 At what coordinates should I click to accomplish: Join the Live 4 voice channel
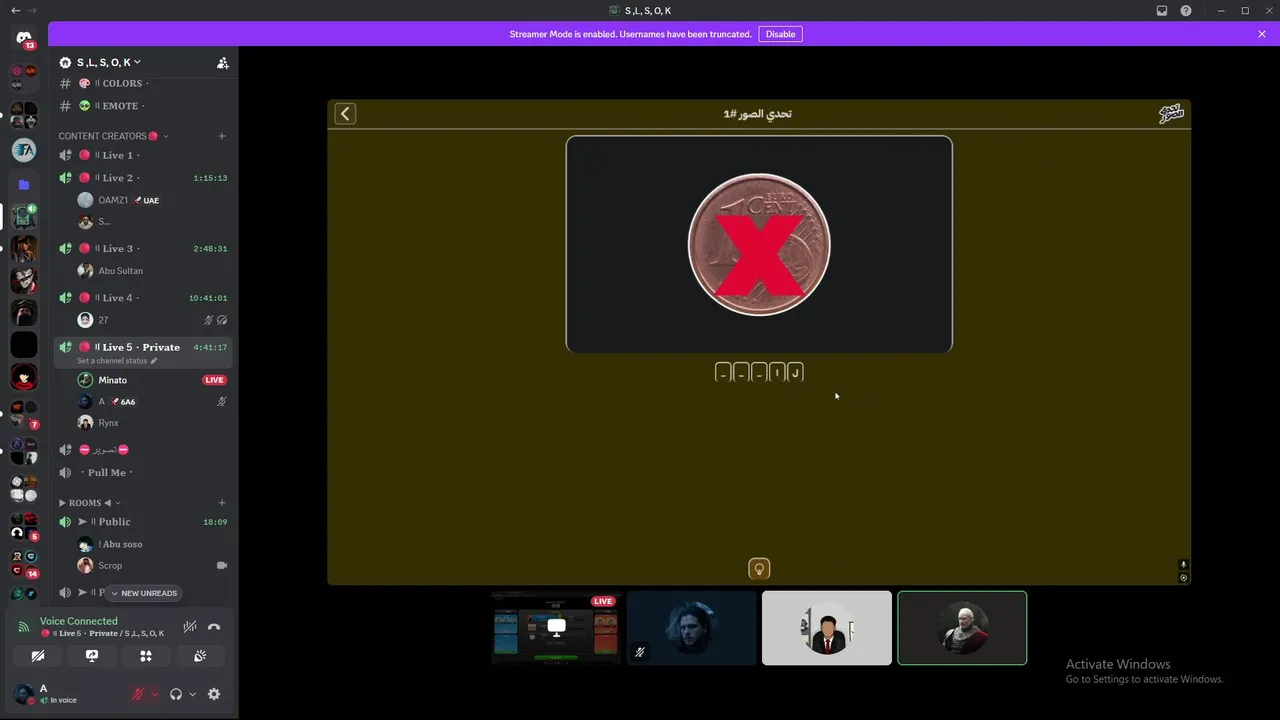coord(143,298)
